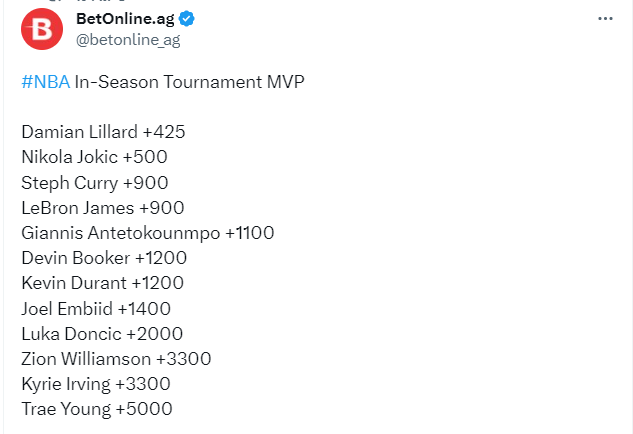Click the @betonline_ag handle
Screen dimensions: 633x434
[128, 40]
